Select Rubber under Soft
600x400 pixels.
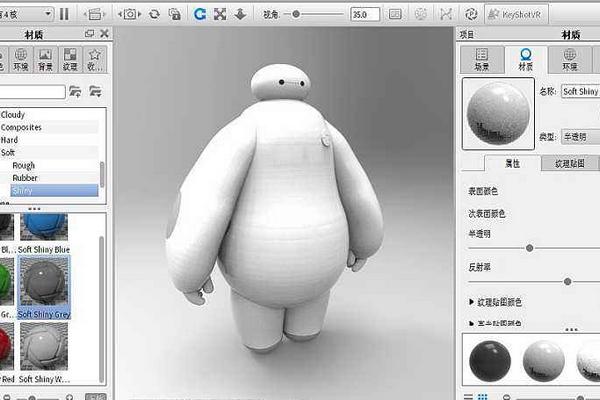point(25,178)
